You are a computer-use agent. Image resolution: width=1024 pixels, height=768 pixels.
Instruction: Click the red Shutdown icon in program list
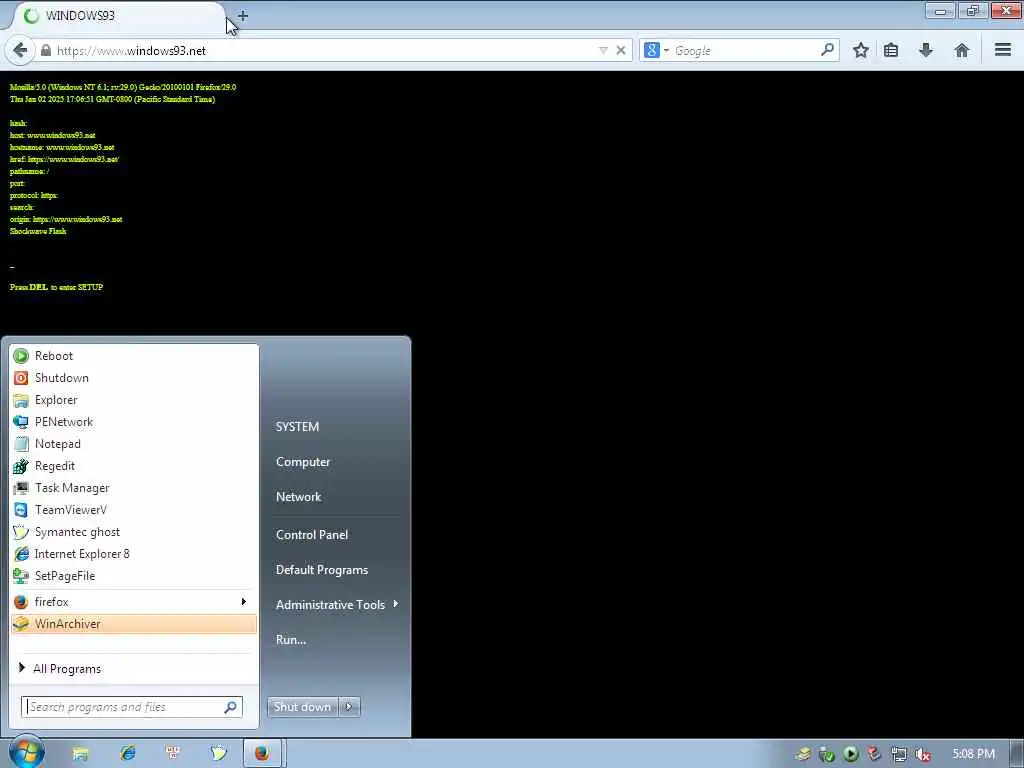click(21, 378)
